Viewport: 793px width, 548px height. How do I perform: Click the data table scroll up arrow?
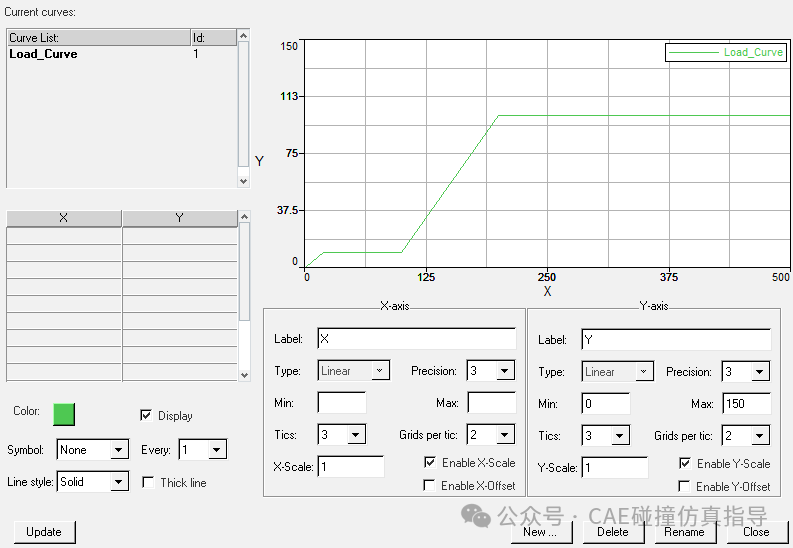tap(244, 216)
